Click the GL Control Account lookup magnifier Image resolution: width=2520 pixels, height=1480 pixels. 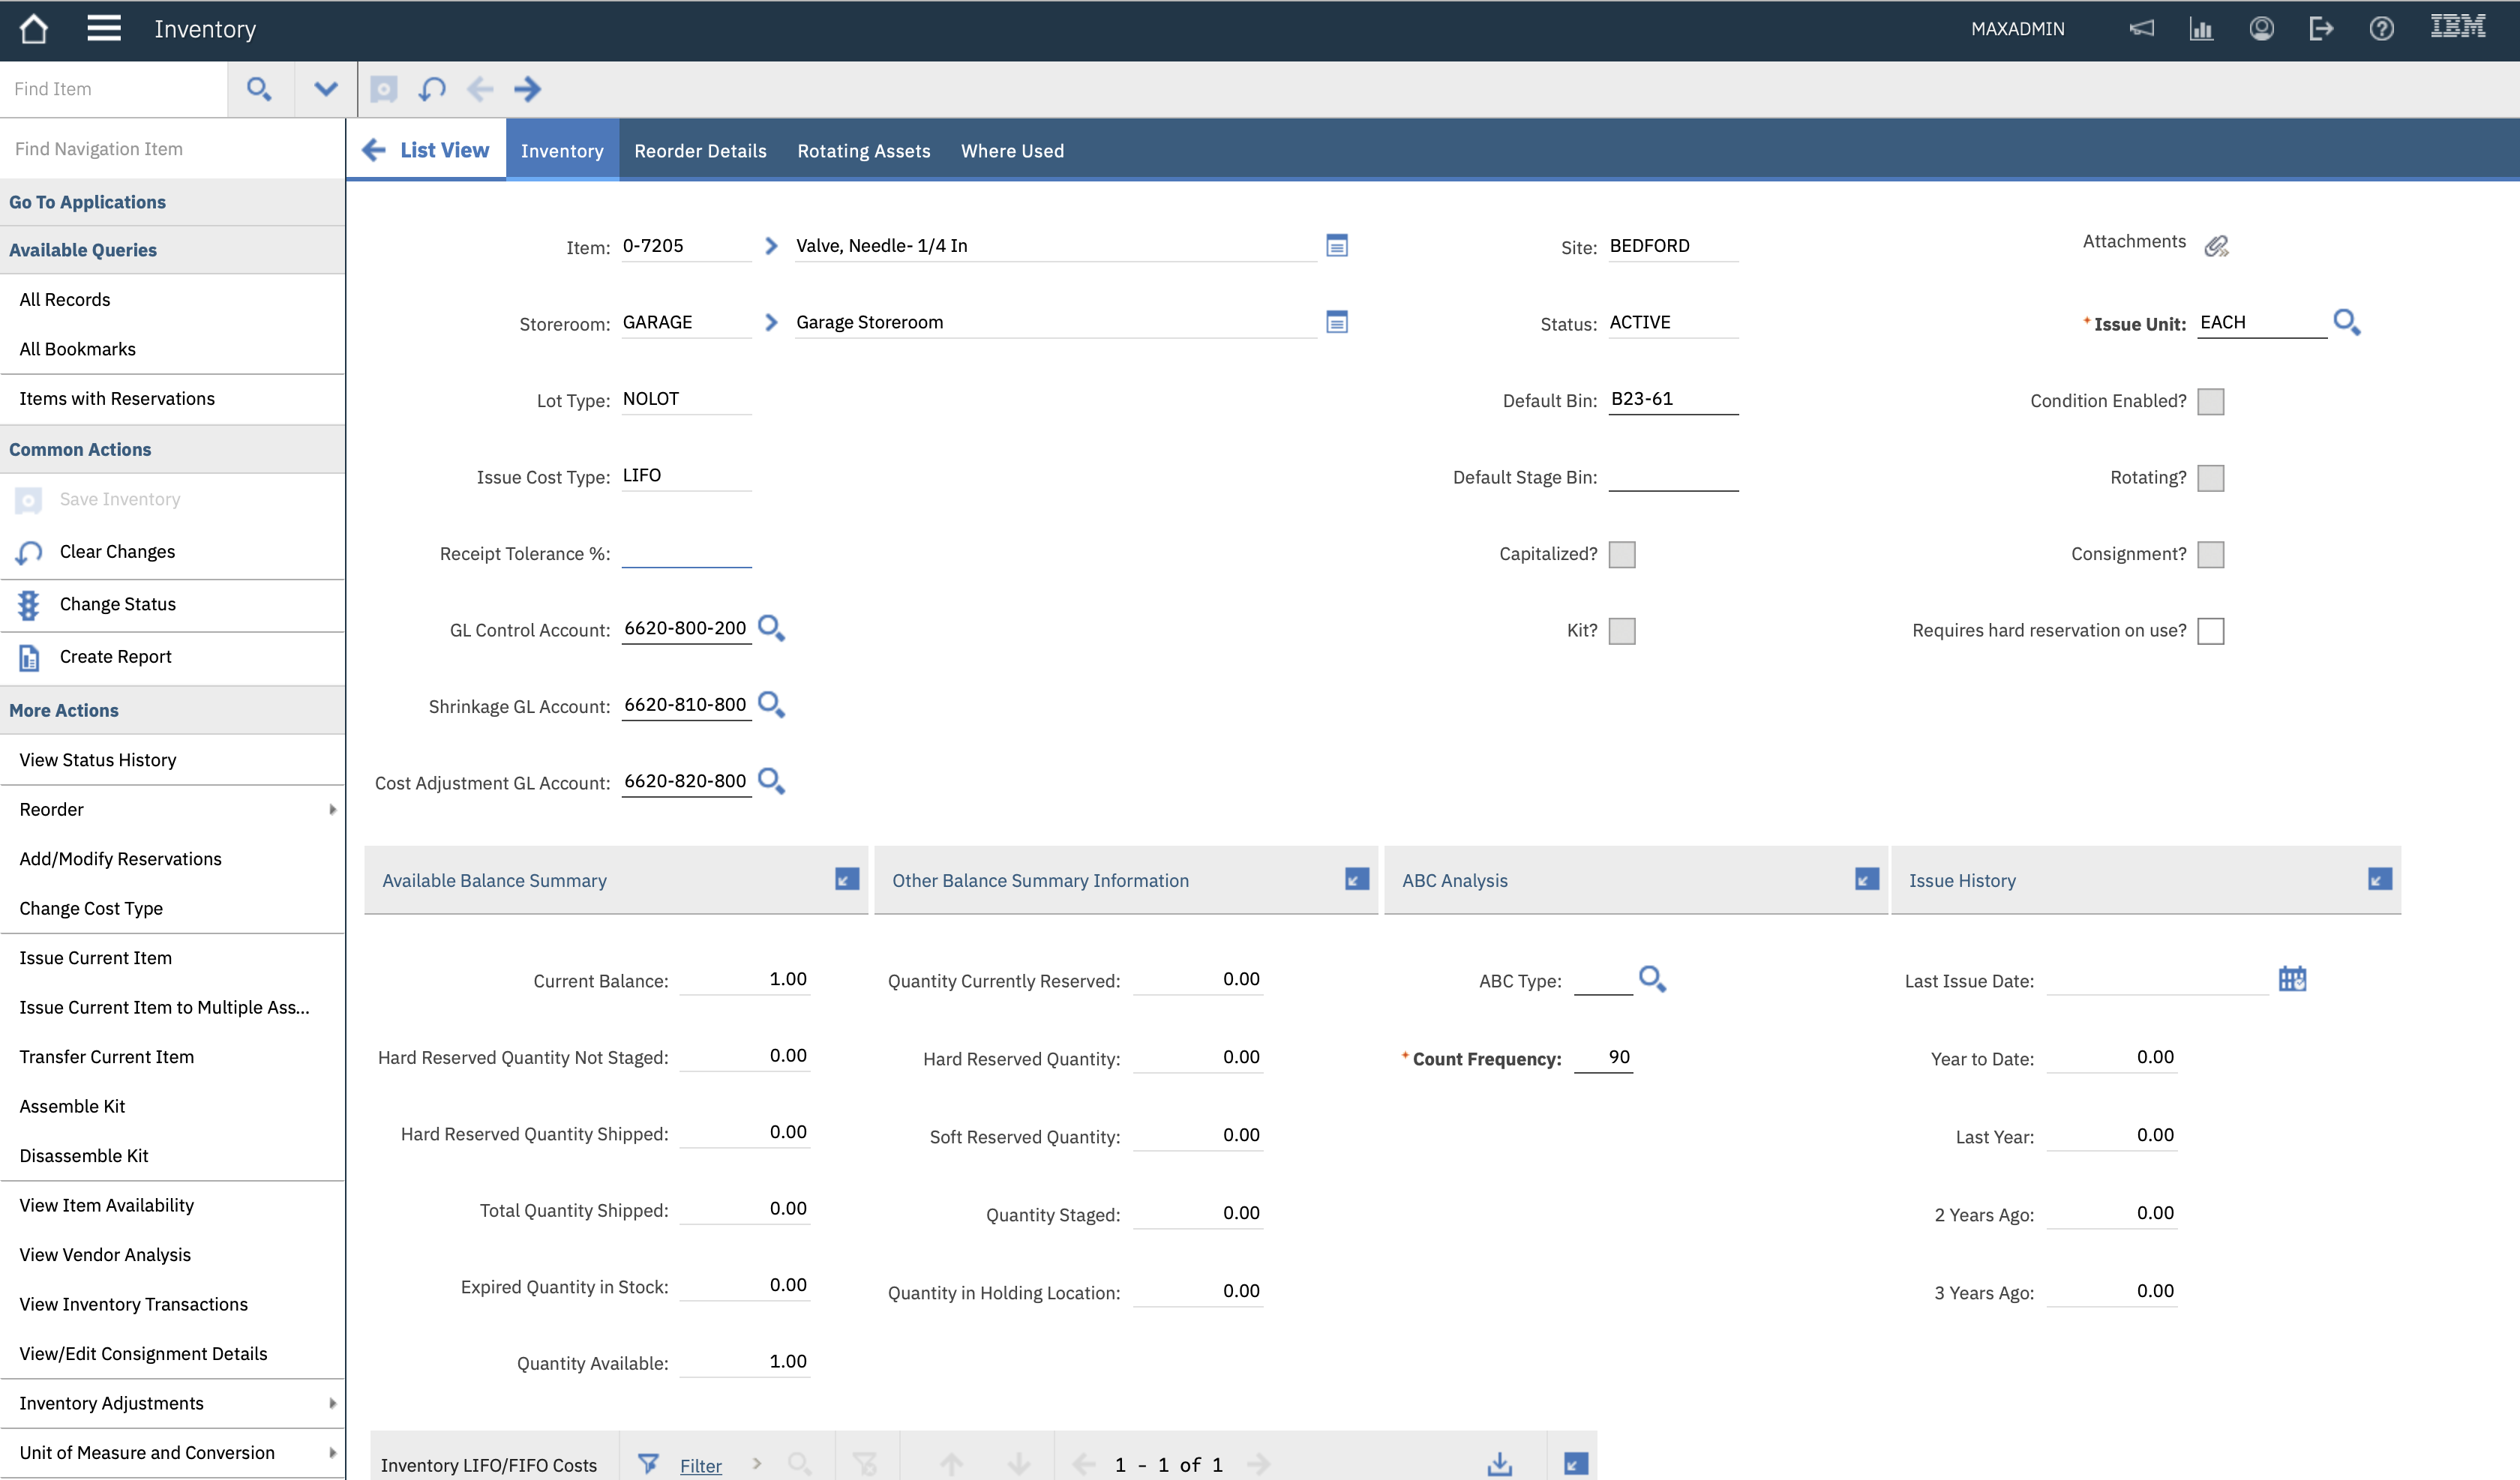[x=771, y=628]
